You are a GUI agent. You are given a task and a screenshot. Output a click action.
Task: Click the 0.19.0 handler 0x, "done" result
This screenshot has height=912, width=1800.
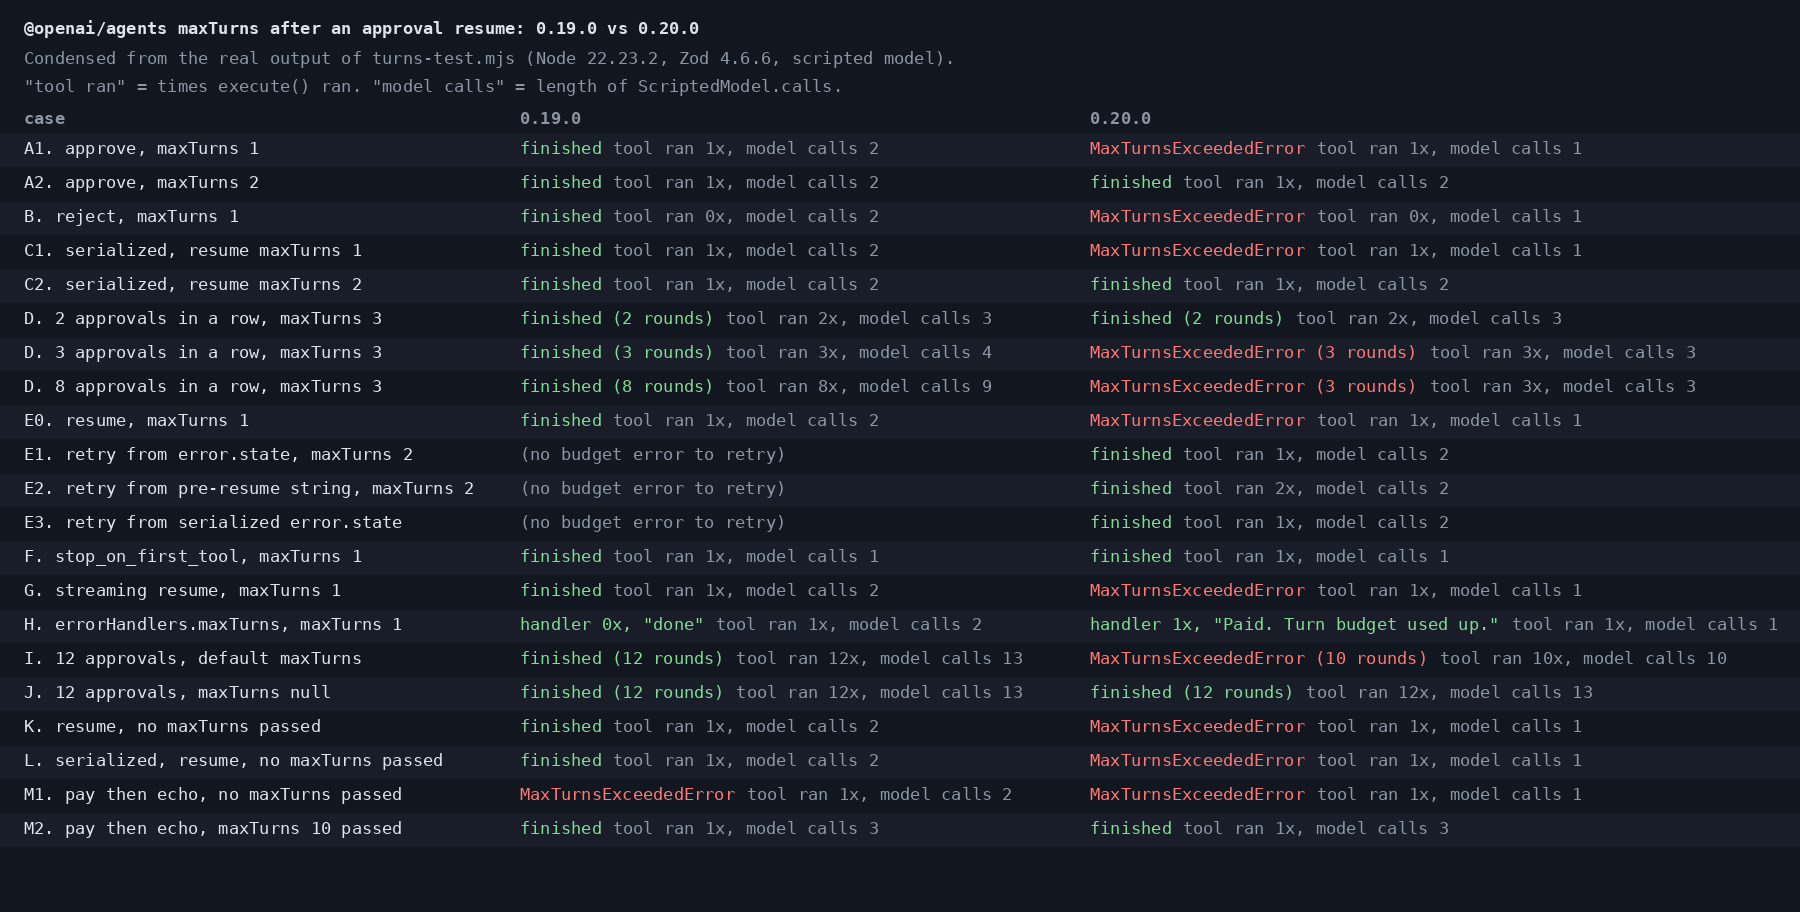point(612,624)
